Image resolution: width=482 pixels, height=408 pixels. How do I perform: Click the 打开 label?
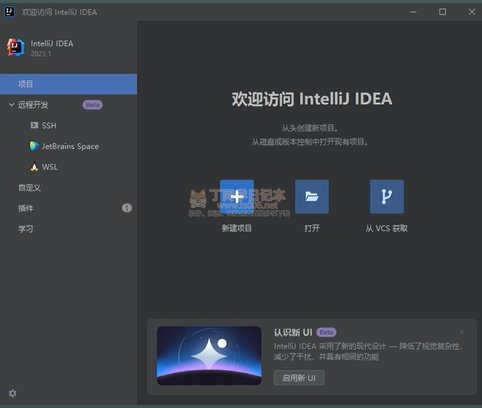[x=312, y=228]
